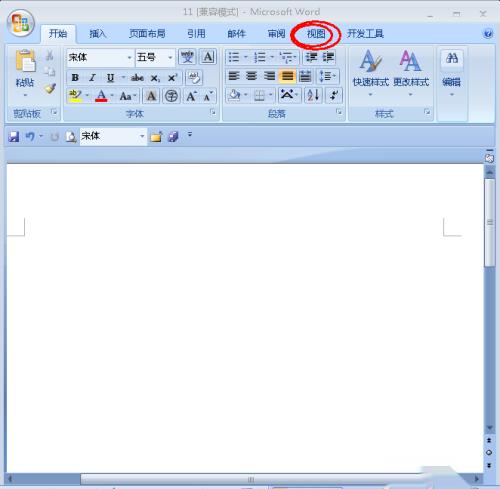
Task: Open the Office button menu
Action: [21, 23]
